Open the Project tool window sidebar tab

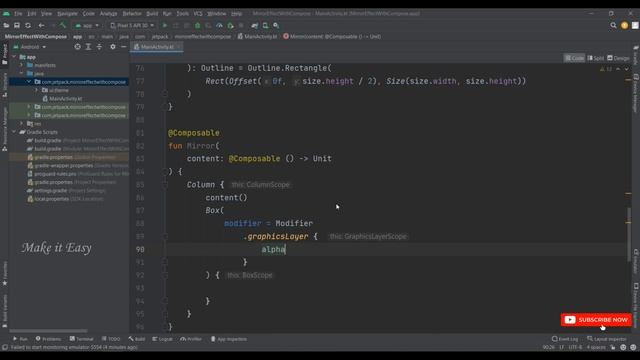click(x=4, y=54)
